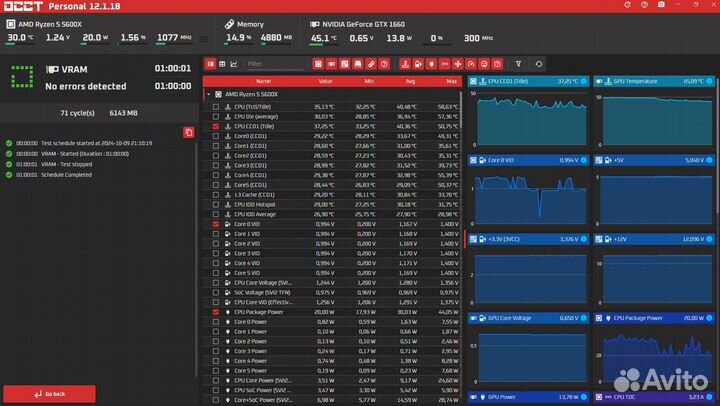Viewport: 720px width, 406px height.
Task: Click the GPU Power graph header
Action: (528, 397)
